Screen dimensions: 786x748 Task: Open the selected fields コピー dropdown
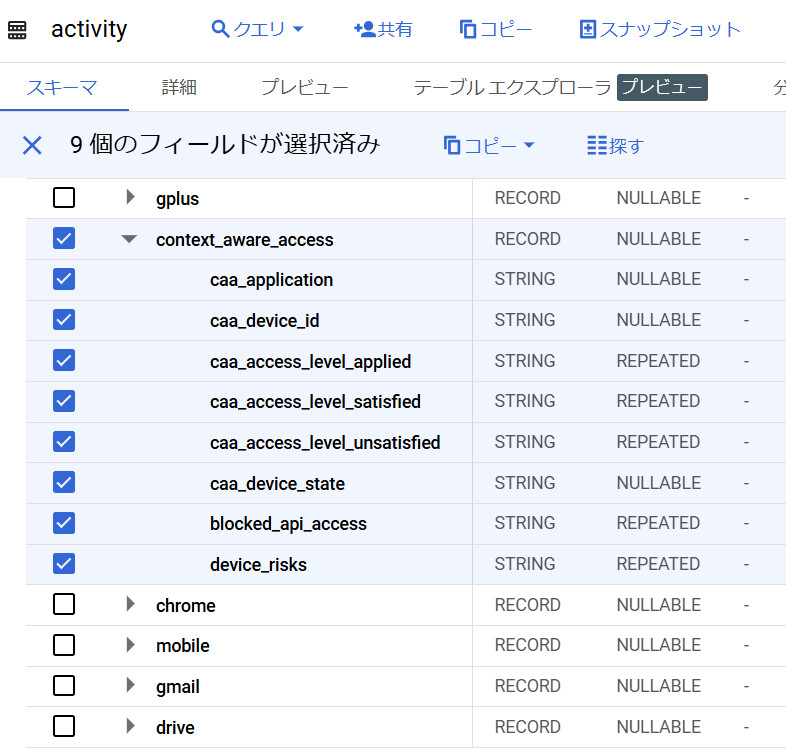pos(489,146)
